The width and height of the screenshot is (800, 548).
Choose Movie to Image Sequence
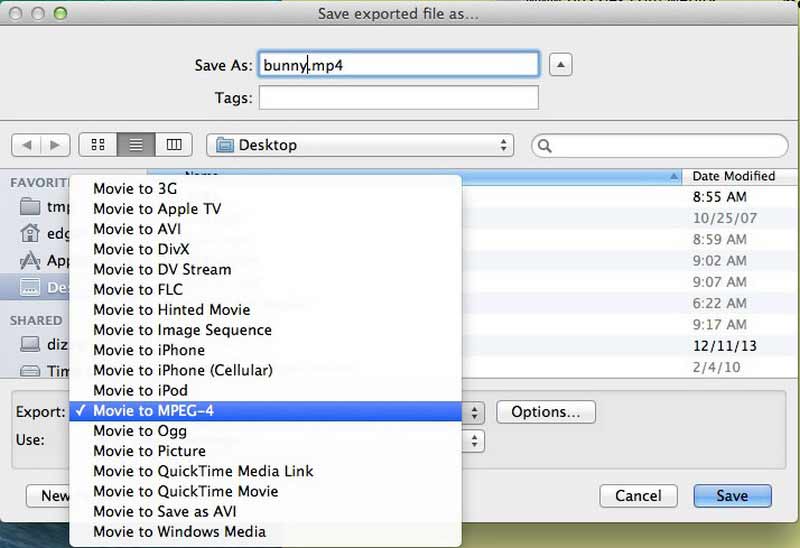(x=182, y=330)
